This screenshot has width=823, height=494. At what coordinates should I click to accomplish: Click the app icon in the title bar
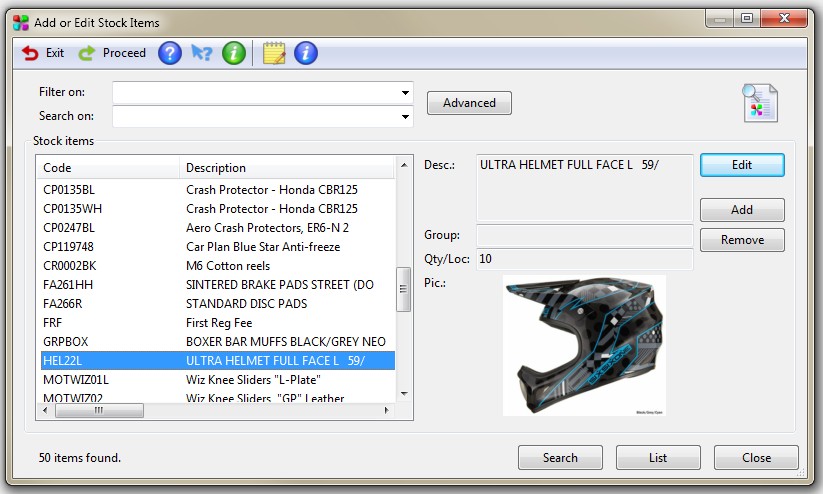[x=20, y=23]
